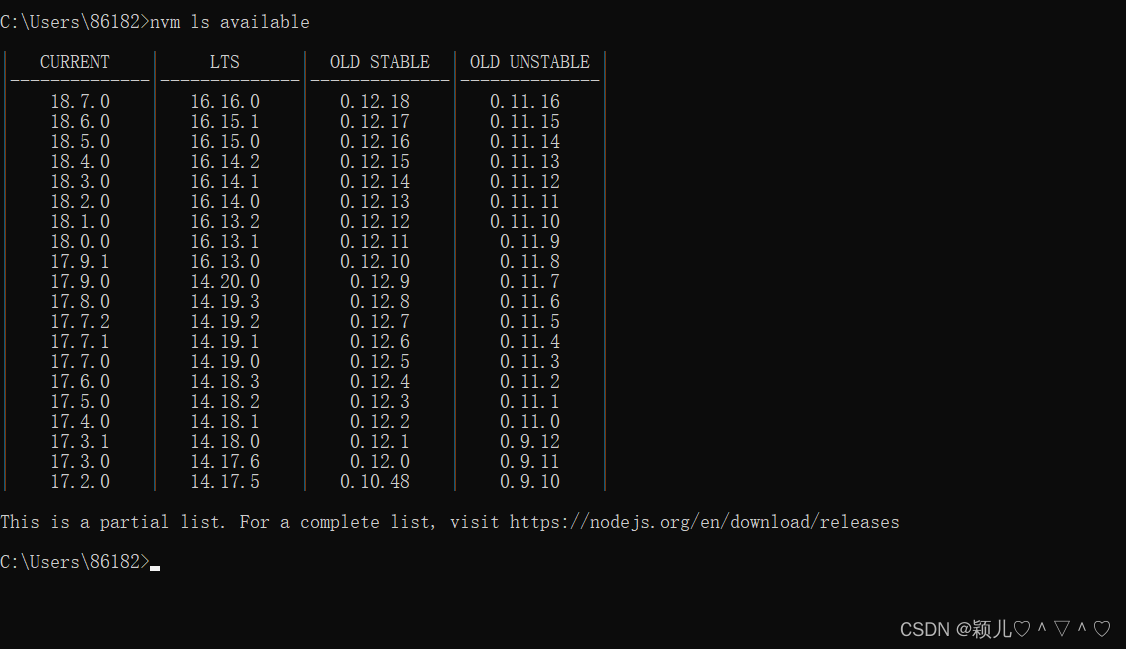Screen dimensions: 1126x649
Task: Select version 17.8.0
Action: tap(80, 302)
